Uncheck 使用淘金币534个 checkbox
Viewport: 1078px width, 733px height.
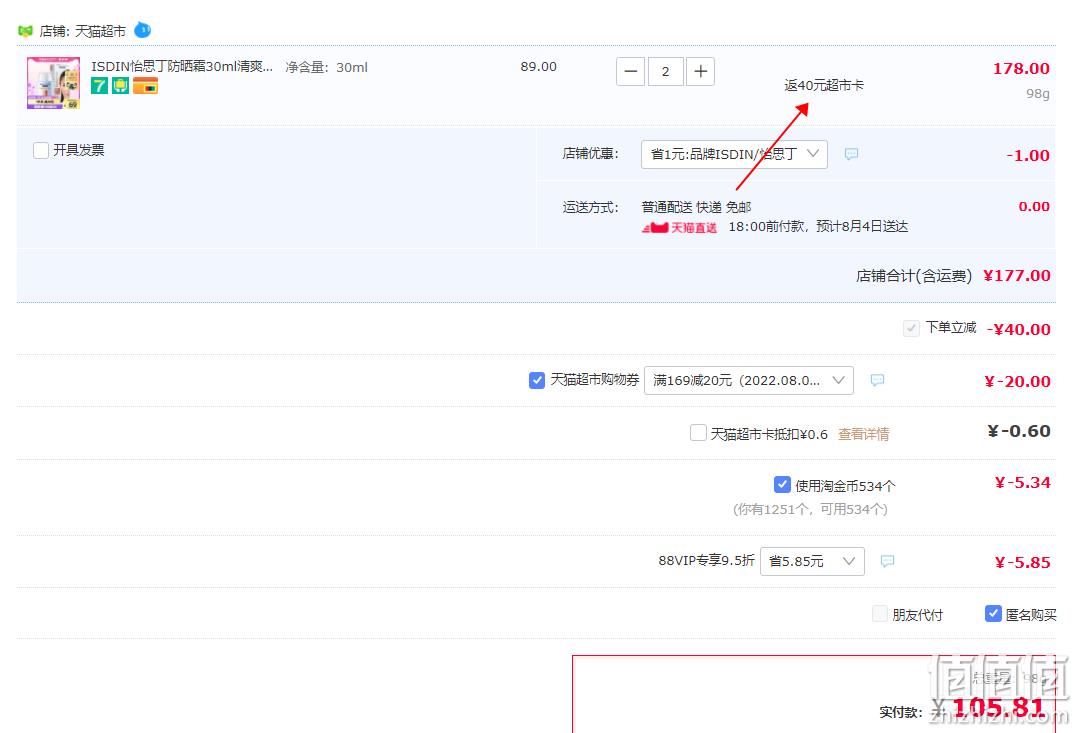point(782,485)
